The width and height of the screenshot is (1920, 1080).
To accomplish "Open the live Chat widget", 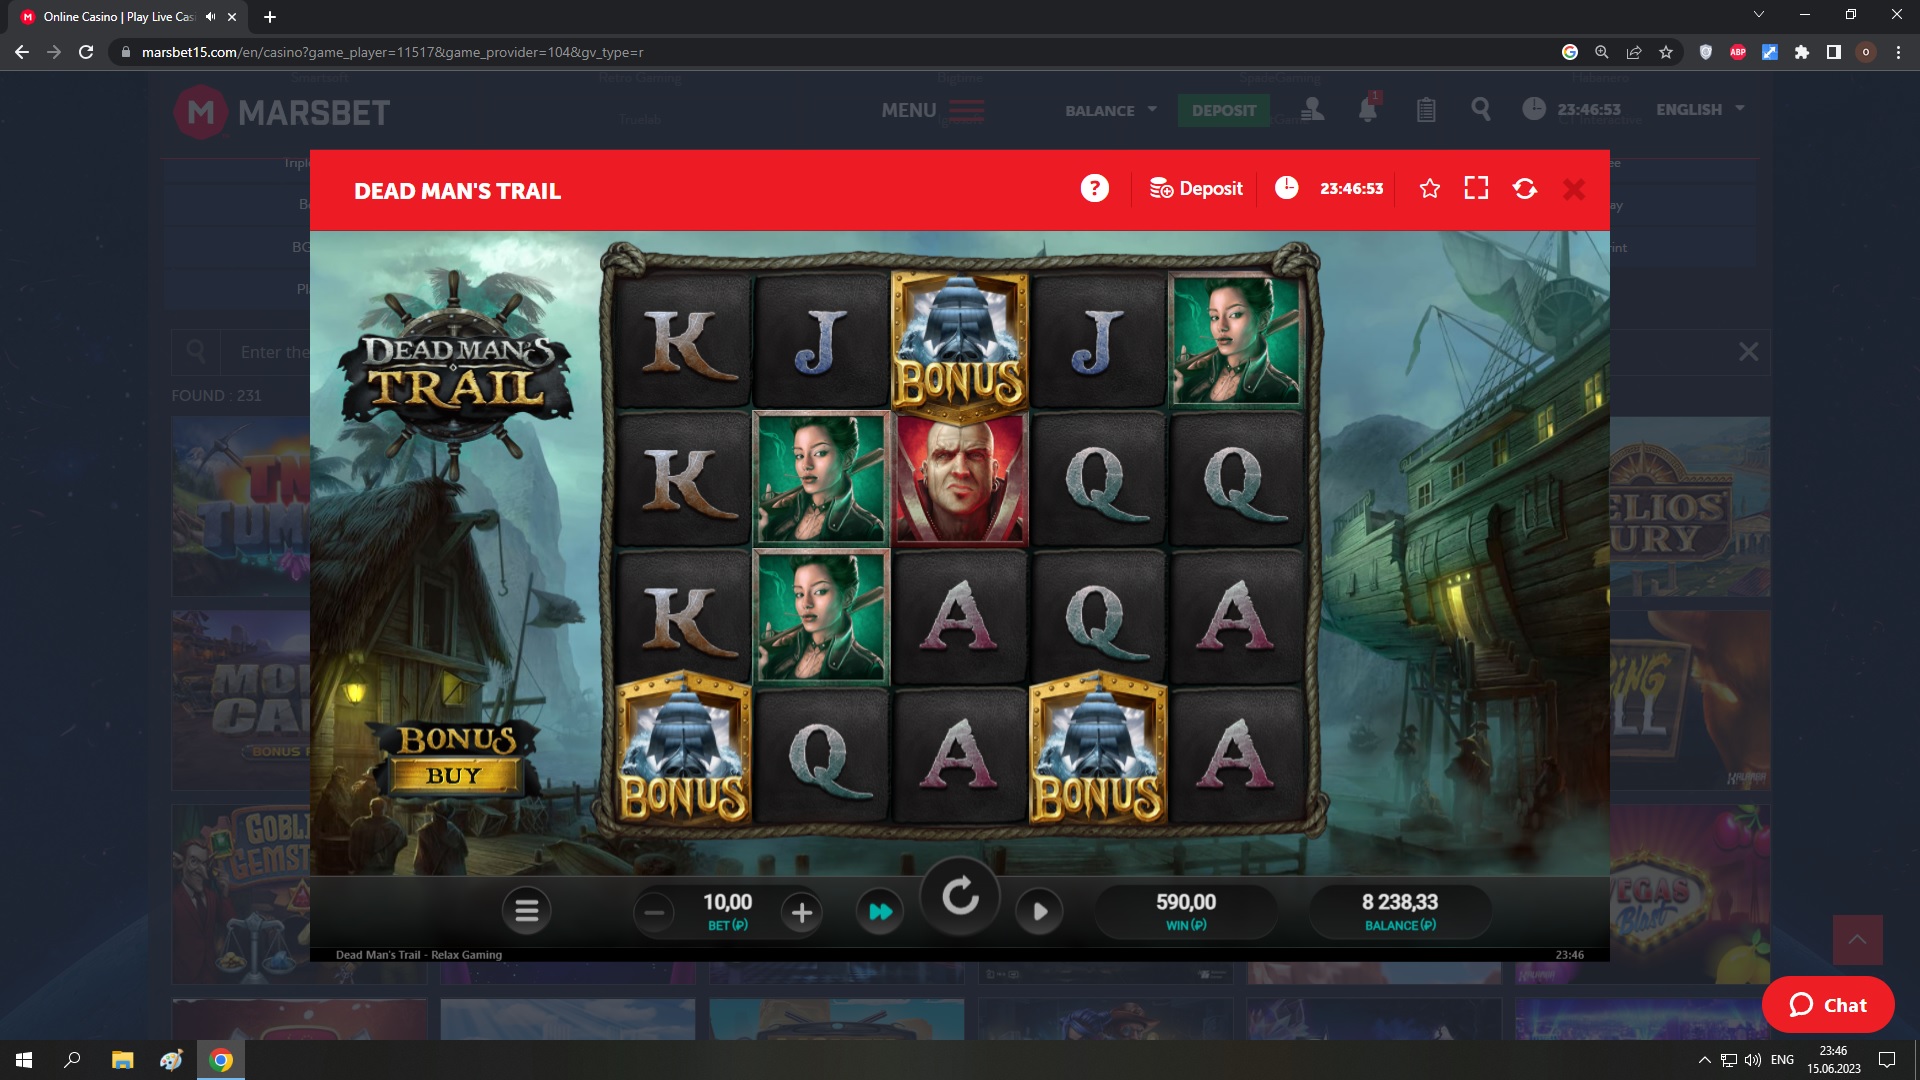I will click(x=1827, y=1005).
